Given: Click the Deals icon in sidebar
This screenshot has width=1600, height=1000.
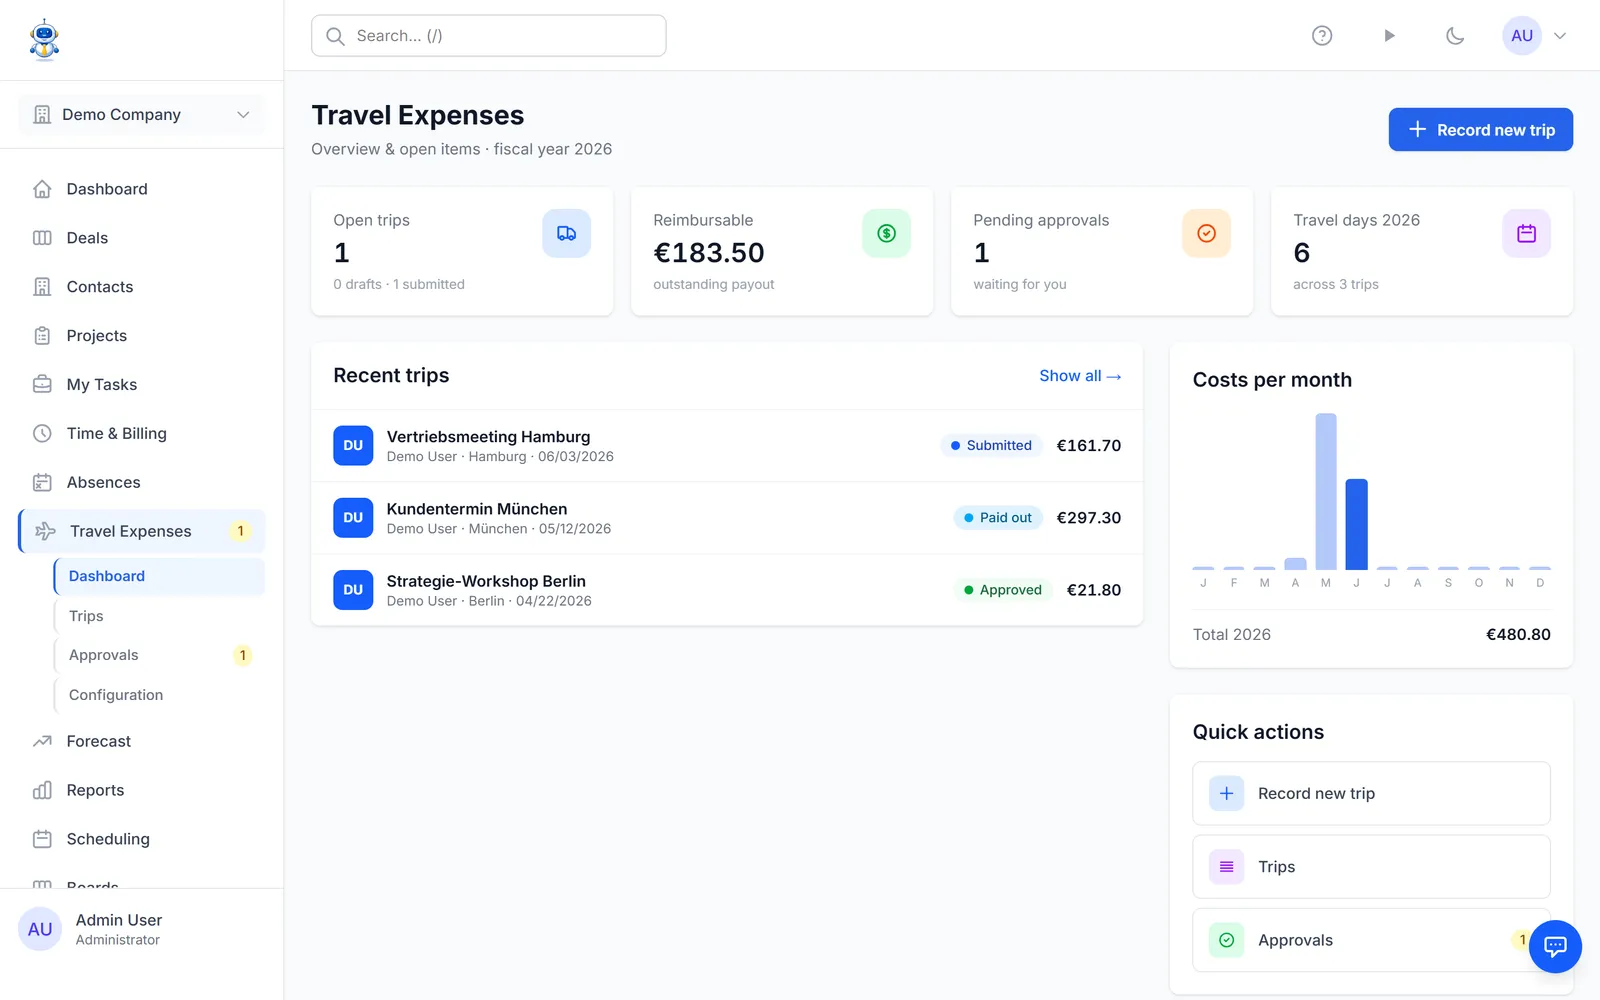Looking at the screenshot, I should 42,238.
